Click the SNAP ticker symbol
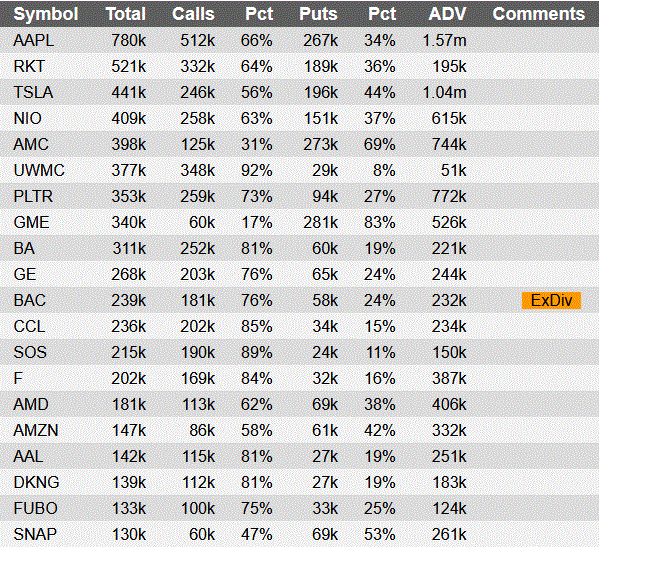Screen dimensions: 648x562 pos(35,534)
